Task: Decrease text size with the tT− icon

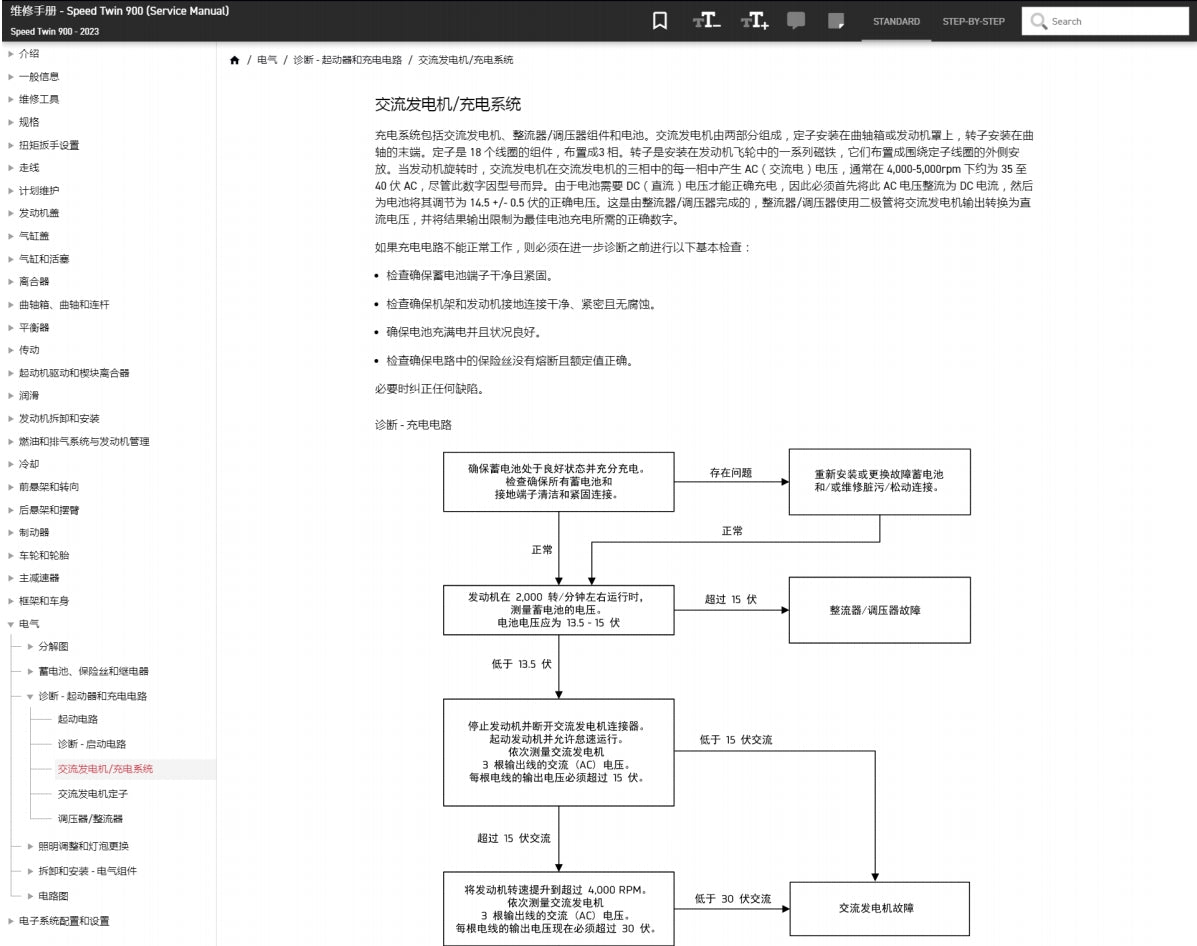Action: pyautogui.click(x=706, y=20)
